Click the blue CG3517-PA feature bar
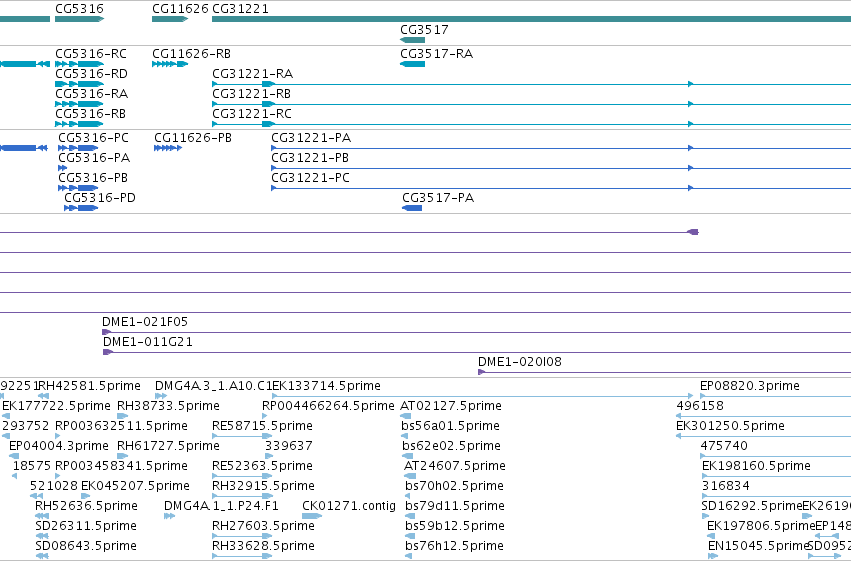Screen dimensions: 851x561 pyautogui.click(x=412, y=208)
